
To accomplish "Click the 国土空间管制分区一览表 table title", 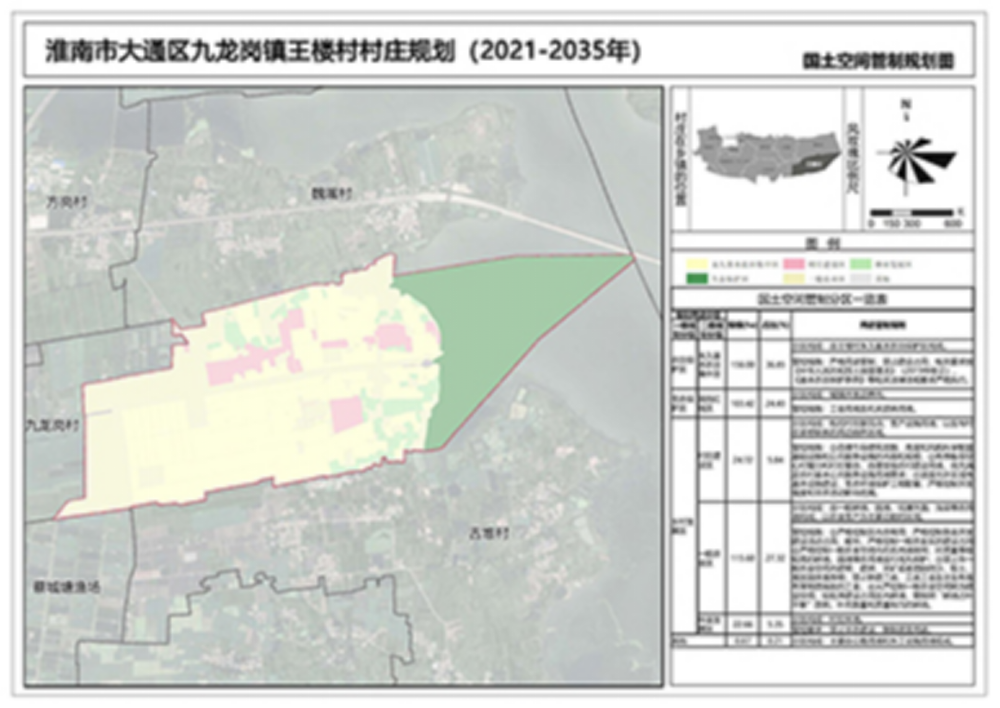I will 821,298.
